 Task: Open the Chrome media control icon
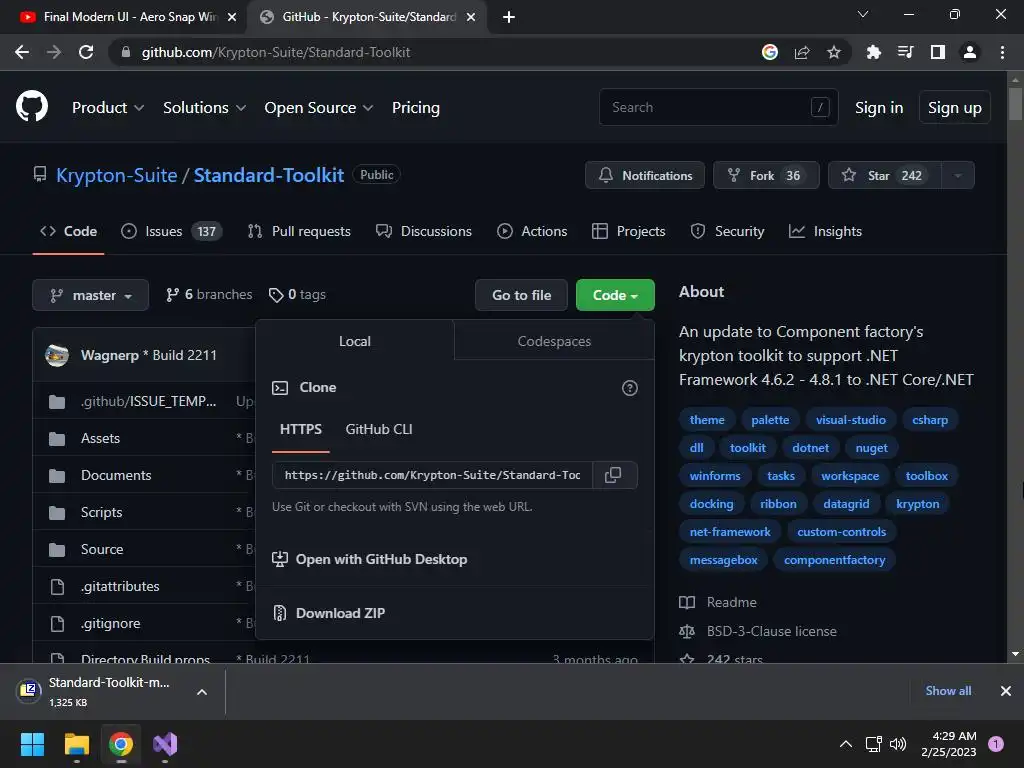click(x=905, y=52)
